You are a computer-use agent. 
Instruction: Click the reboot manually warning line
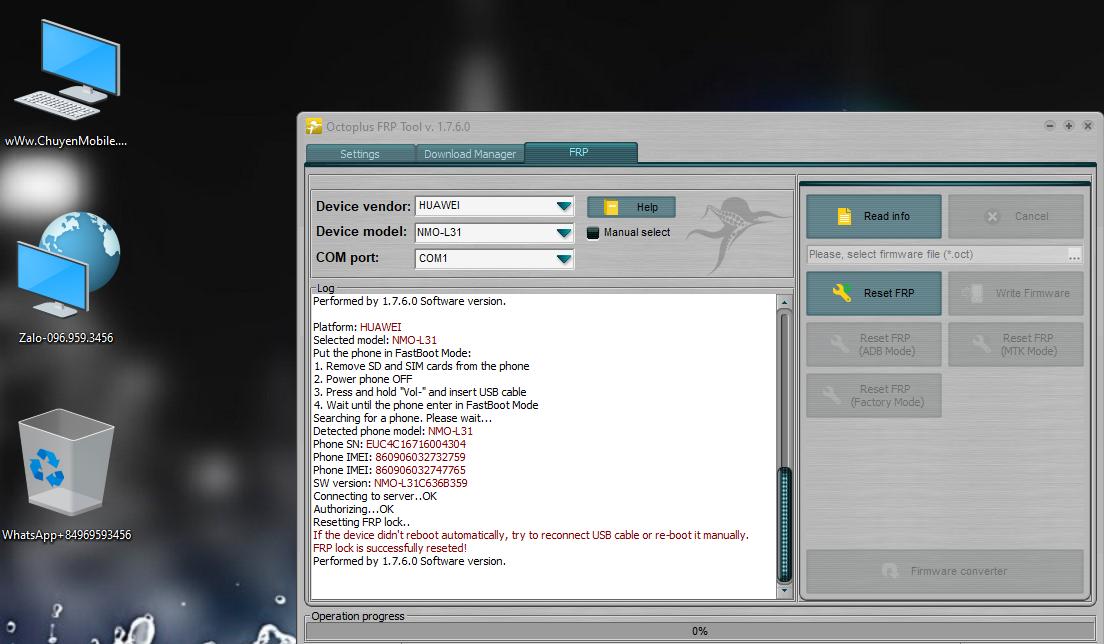[531, 535]
